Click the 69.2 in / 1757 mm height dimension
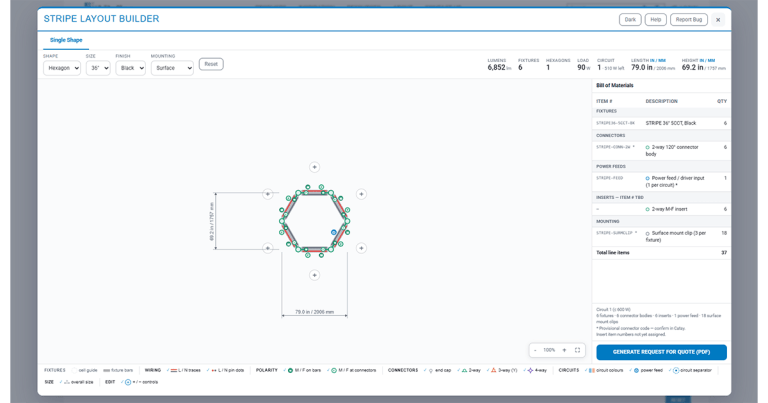The height and width of the screenshot is (403, 768). pos(212,221)
